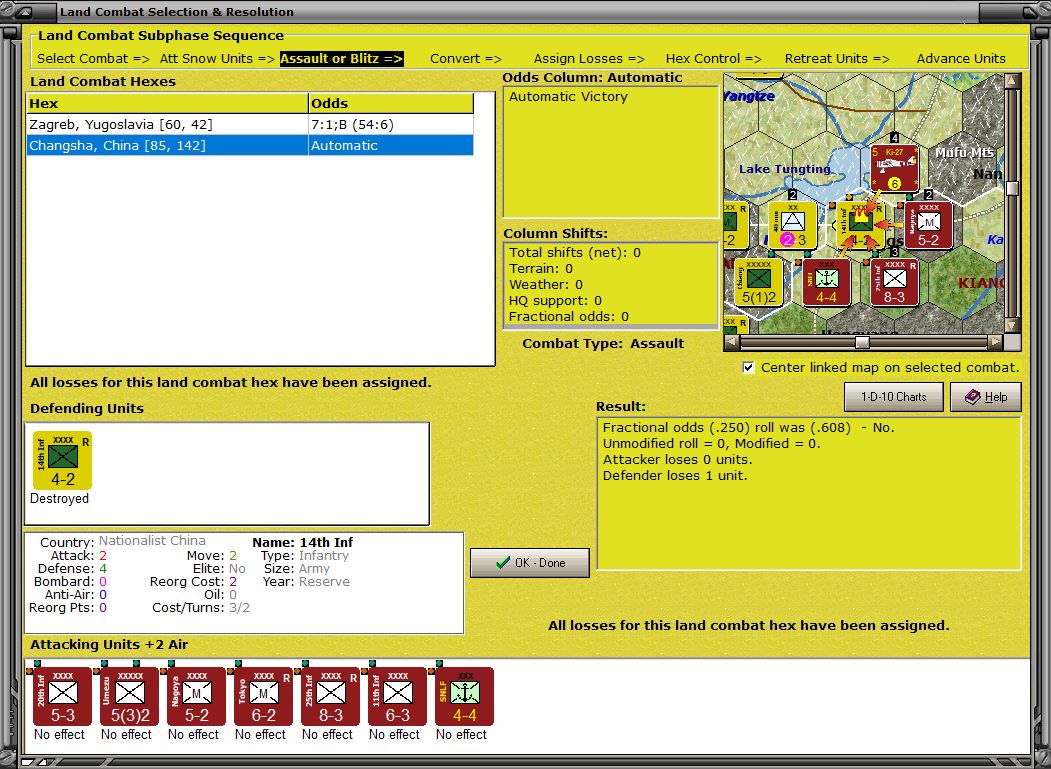Screen dimensions: 1051x769
Task: Click the map horizontal scrollbar thumb
Action: tap(862, 343)
